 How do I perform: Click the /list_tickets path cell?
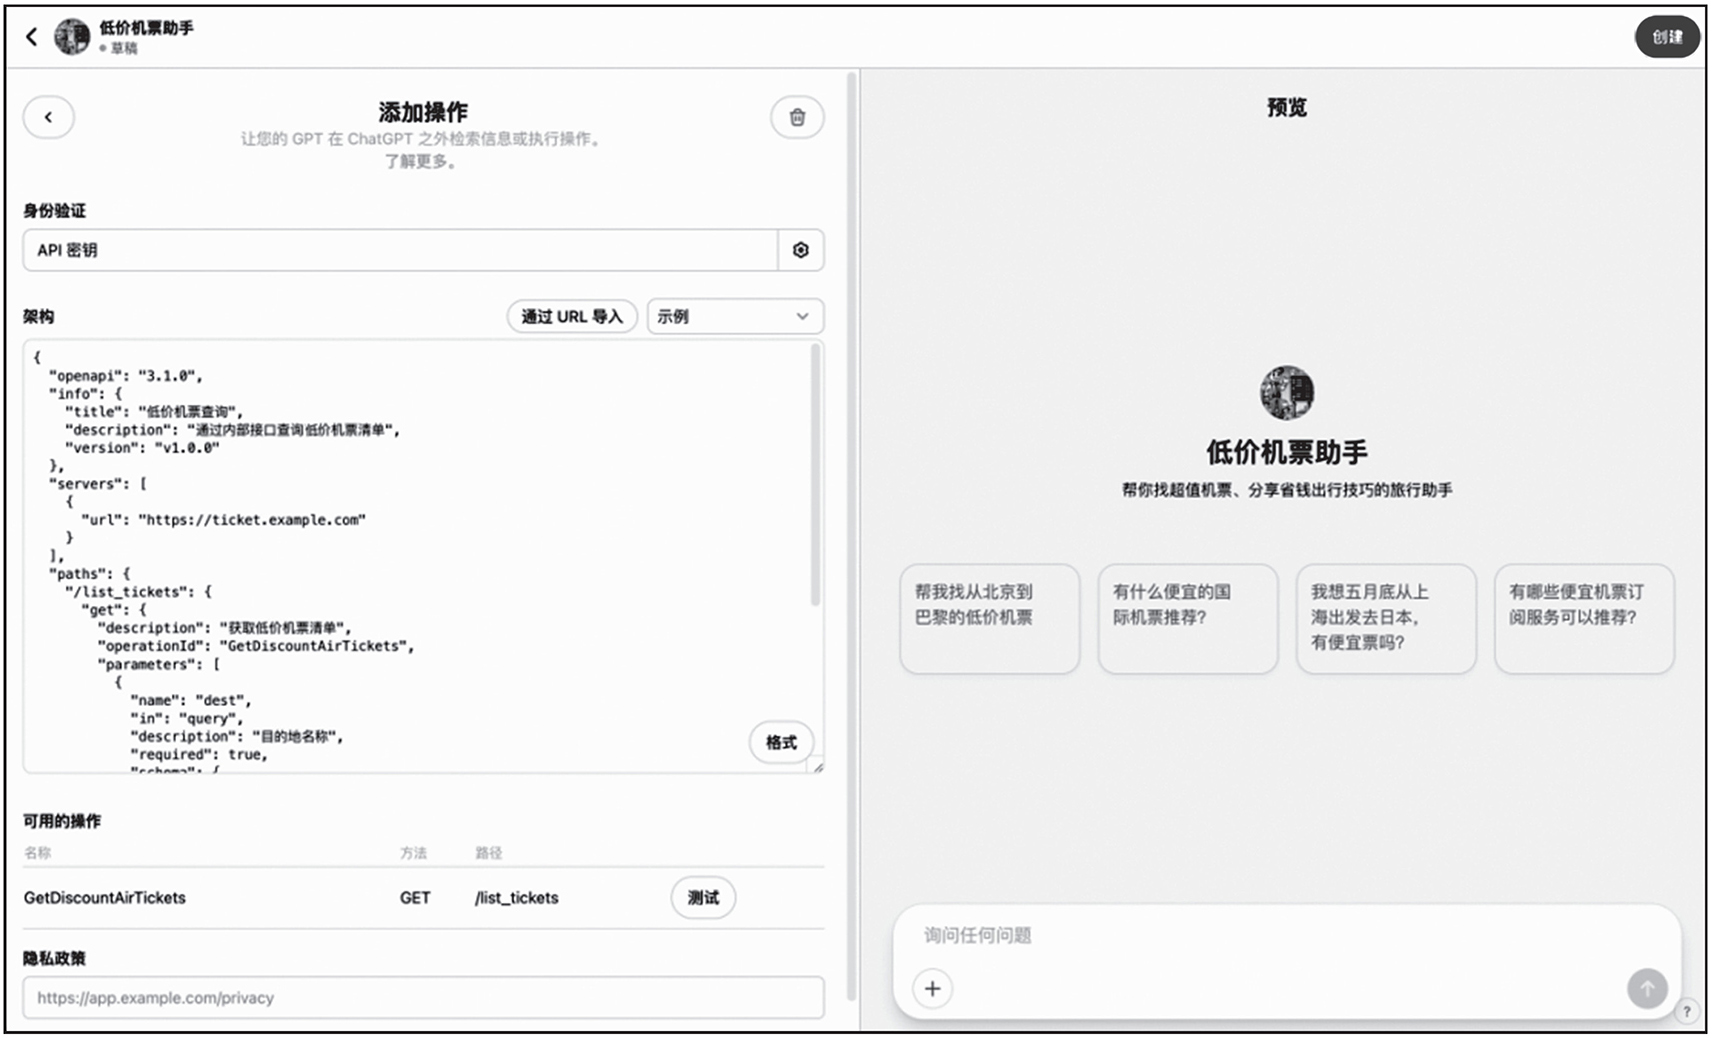click(x=516, y=897)
